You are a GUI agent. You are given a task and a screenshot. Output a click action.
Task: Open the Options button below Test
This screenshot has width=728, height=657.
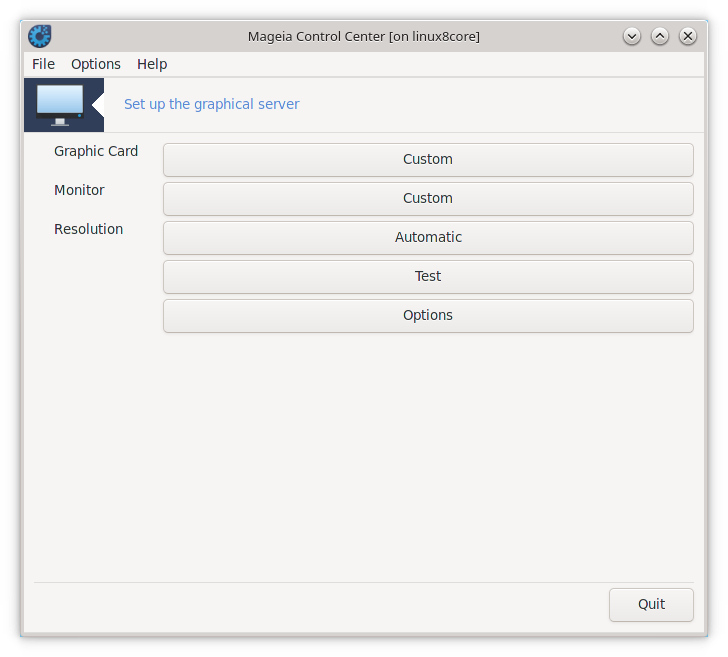click(428, 316)
